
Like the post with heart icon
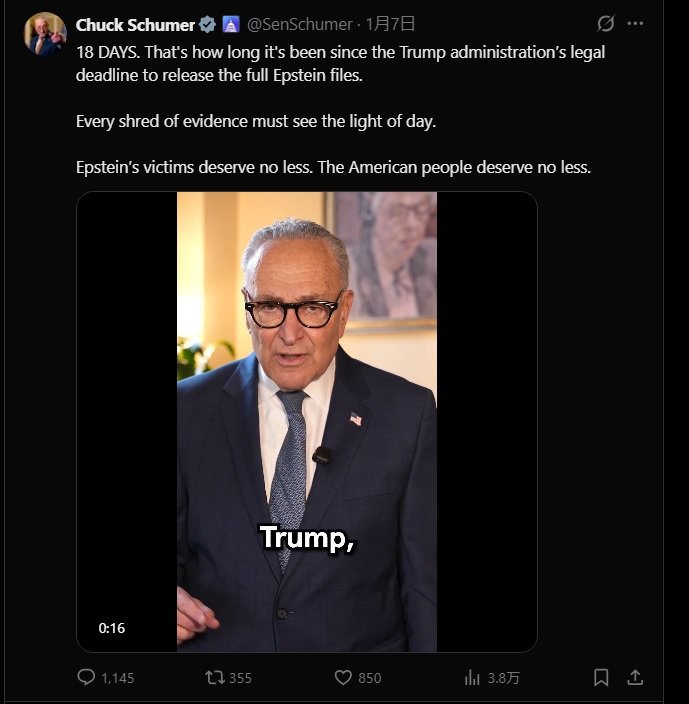(343, 677)
